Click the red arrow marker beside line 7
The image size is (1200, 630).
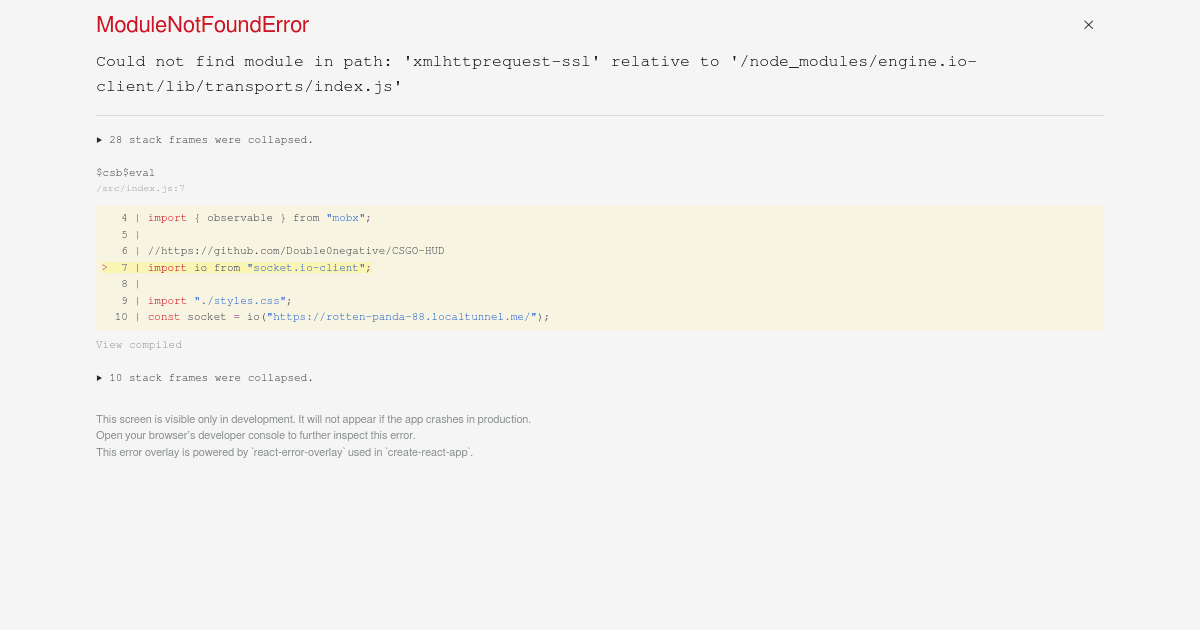(x=104, y=268)
